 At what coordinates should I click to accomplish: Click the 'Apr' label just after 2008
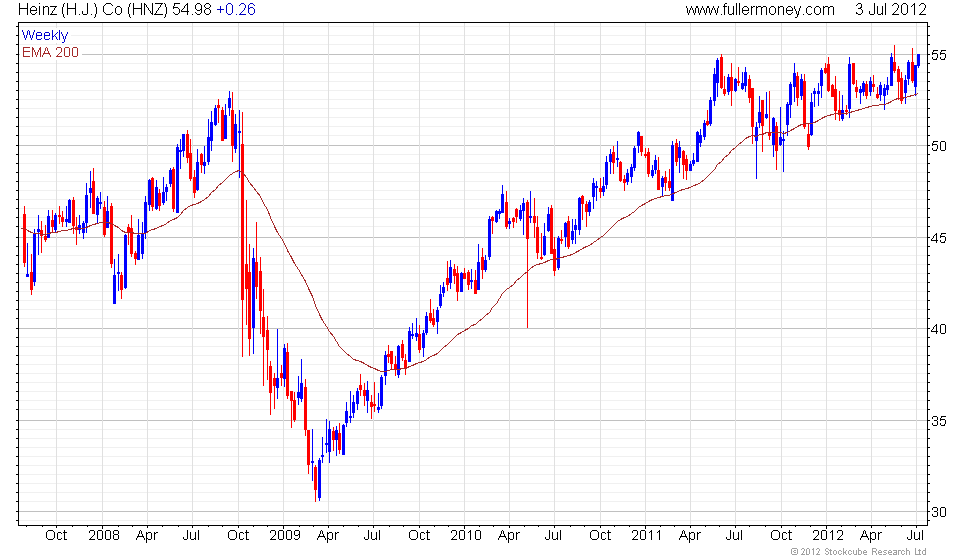click(147, 536)
